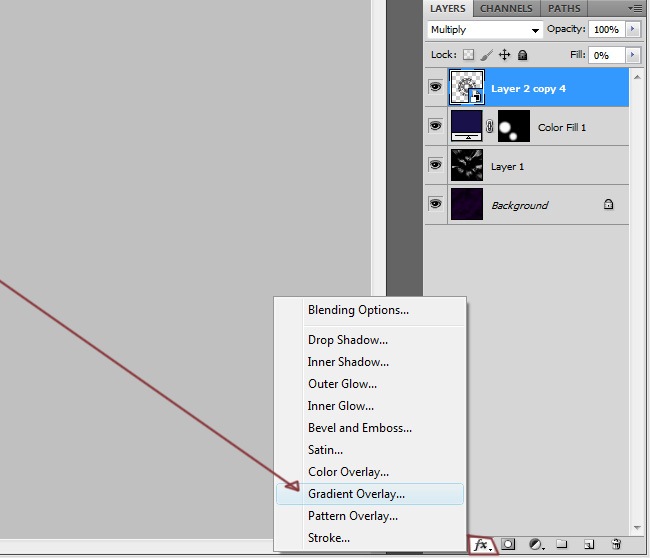Click the Opacity value field
Image resolution: width=650 pixels, height=558 pixels.
point(606,29)
